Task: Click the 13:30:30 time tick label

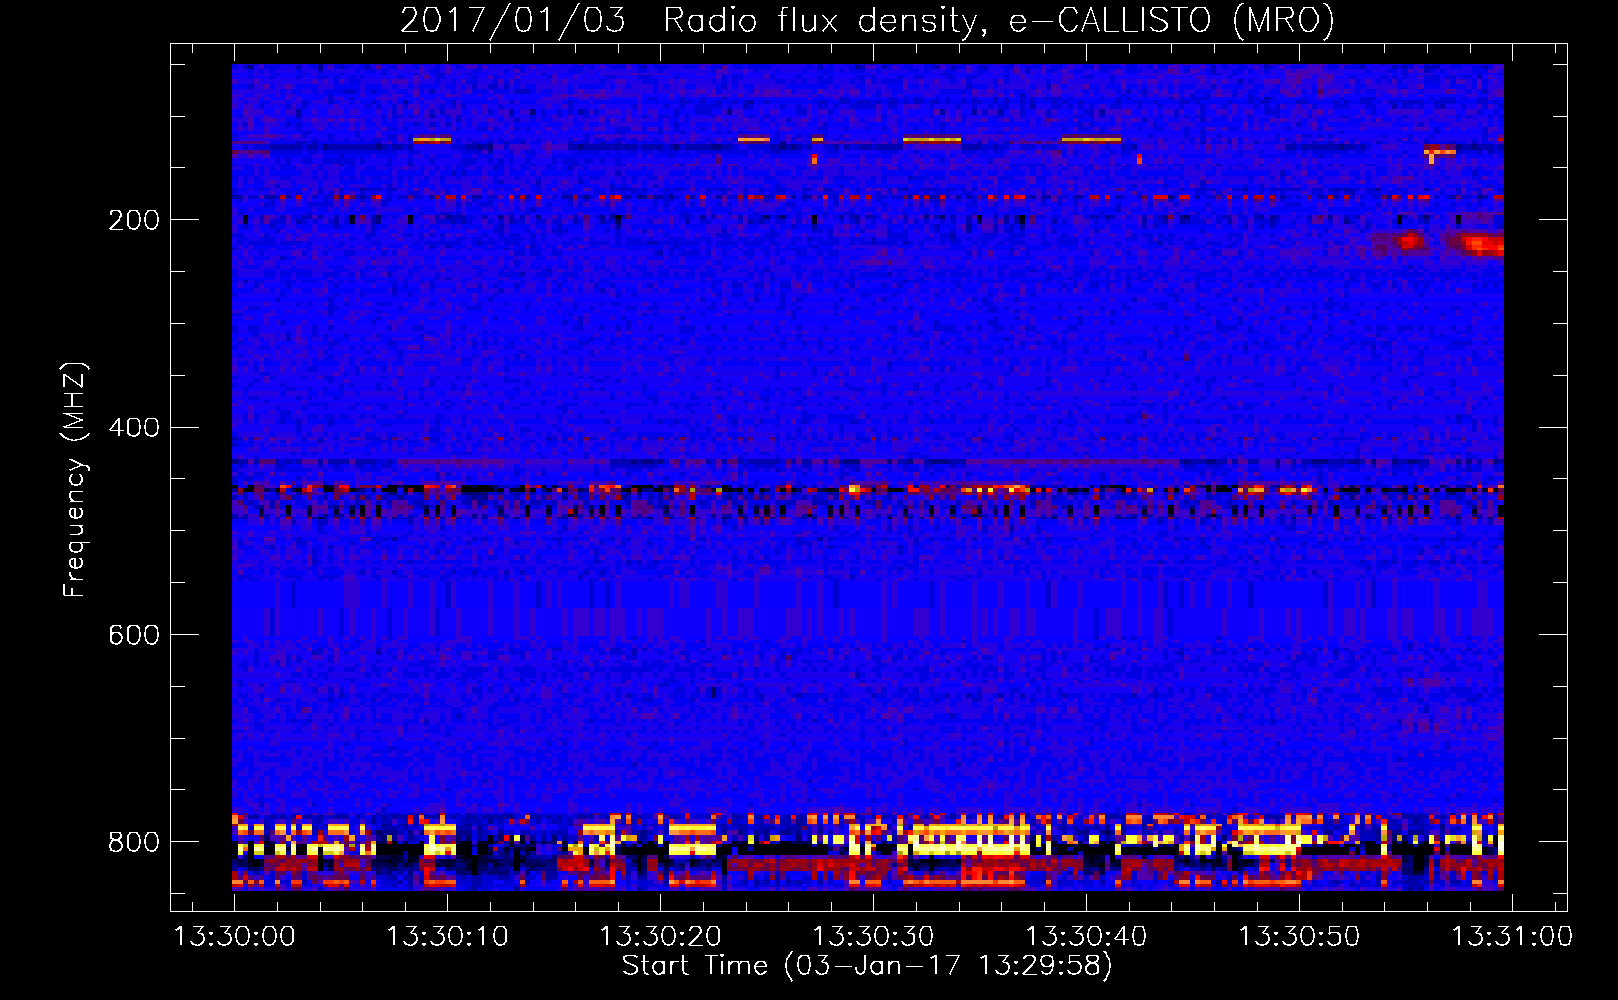Action: point(874,937)
